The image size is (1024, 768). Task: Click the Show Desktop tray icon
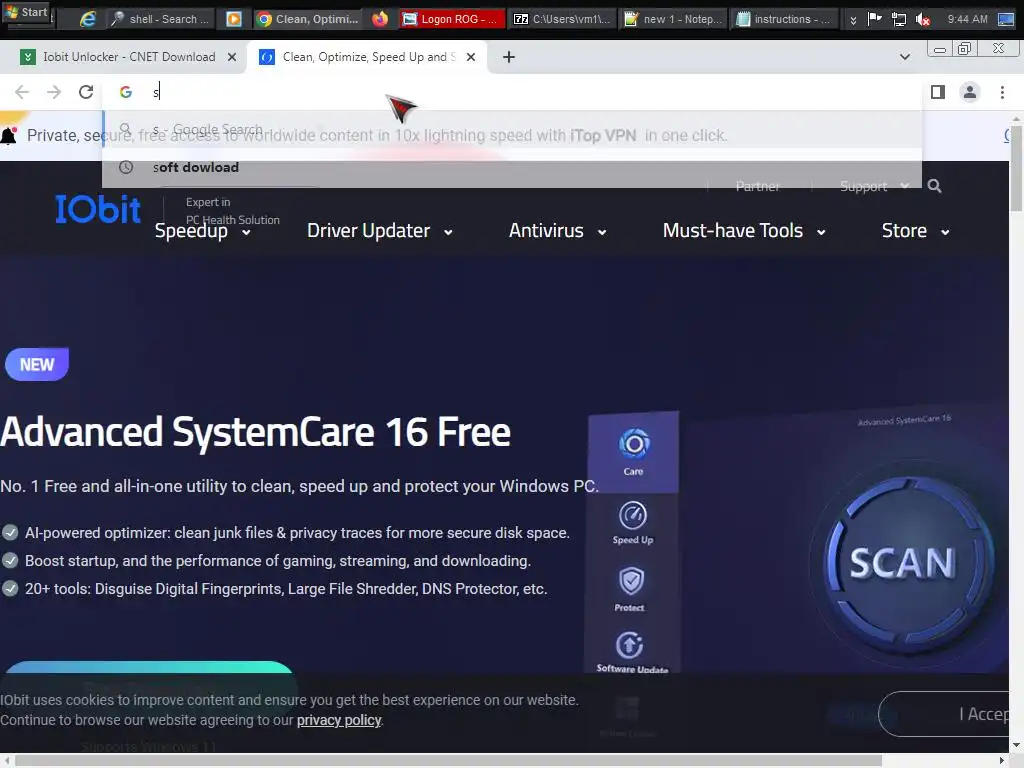(x=1006, y=20)
